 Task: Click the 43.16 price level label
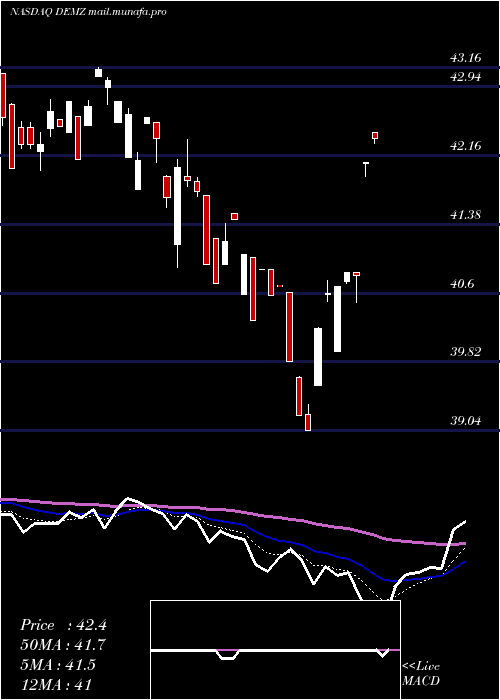[x=466, y=58]
